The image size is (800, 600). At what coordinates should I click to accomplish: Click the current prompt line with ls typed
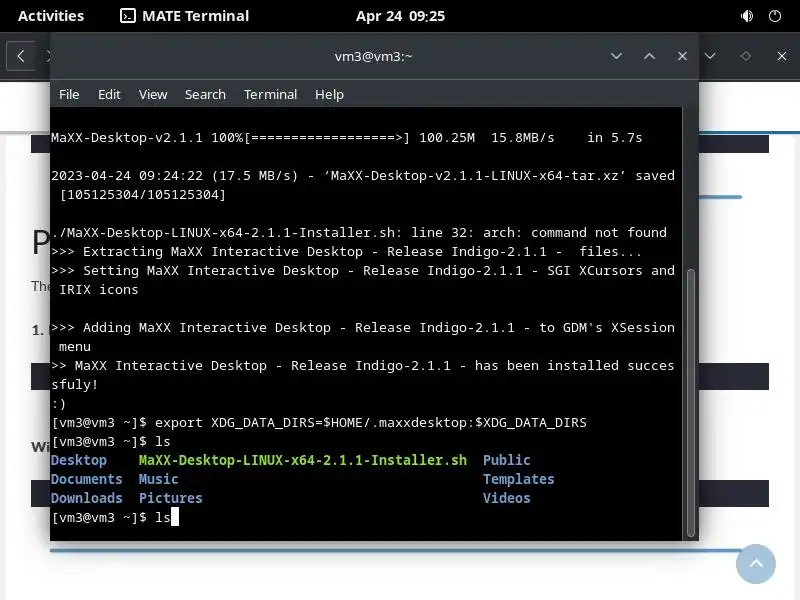[x=115, y=517]
